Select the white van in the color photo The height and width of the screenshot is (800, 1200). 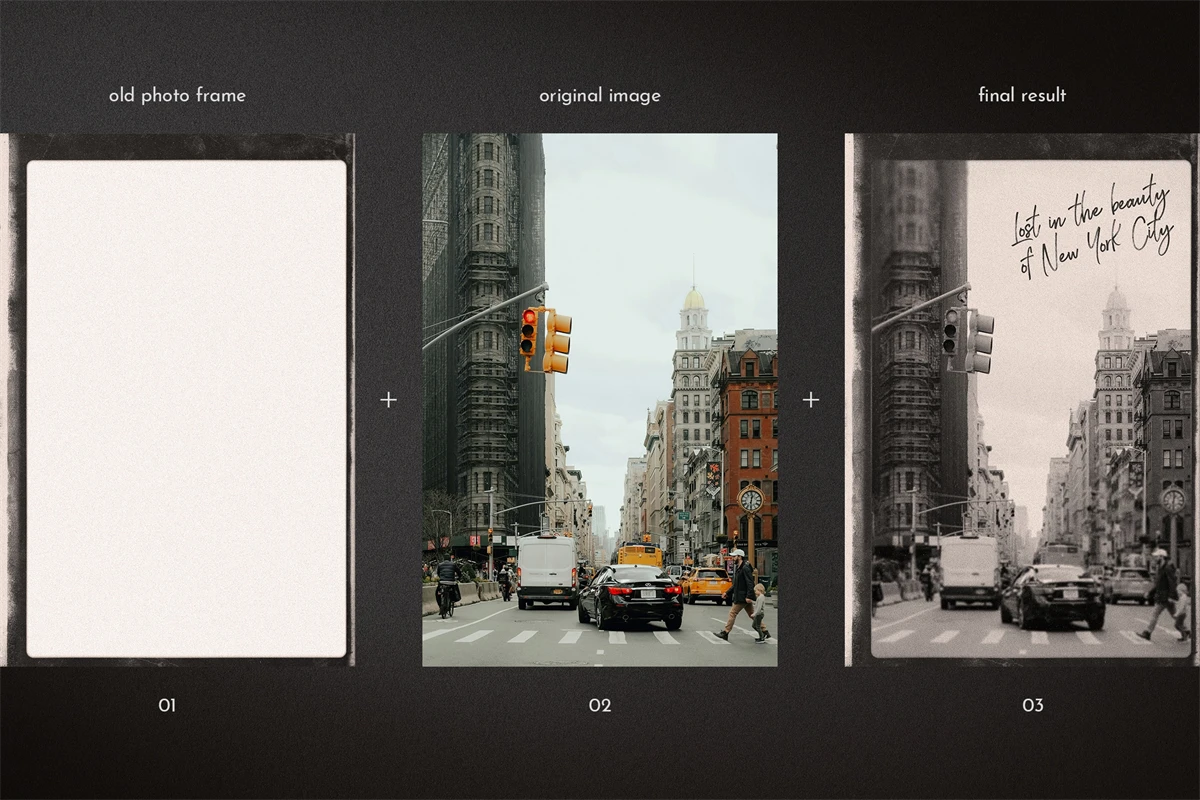(x=546, y=570)
